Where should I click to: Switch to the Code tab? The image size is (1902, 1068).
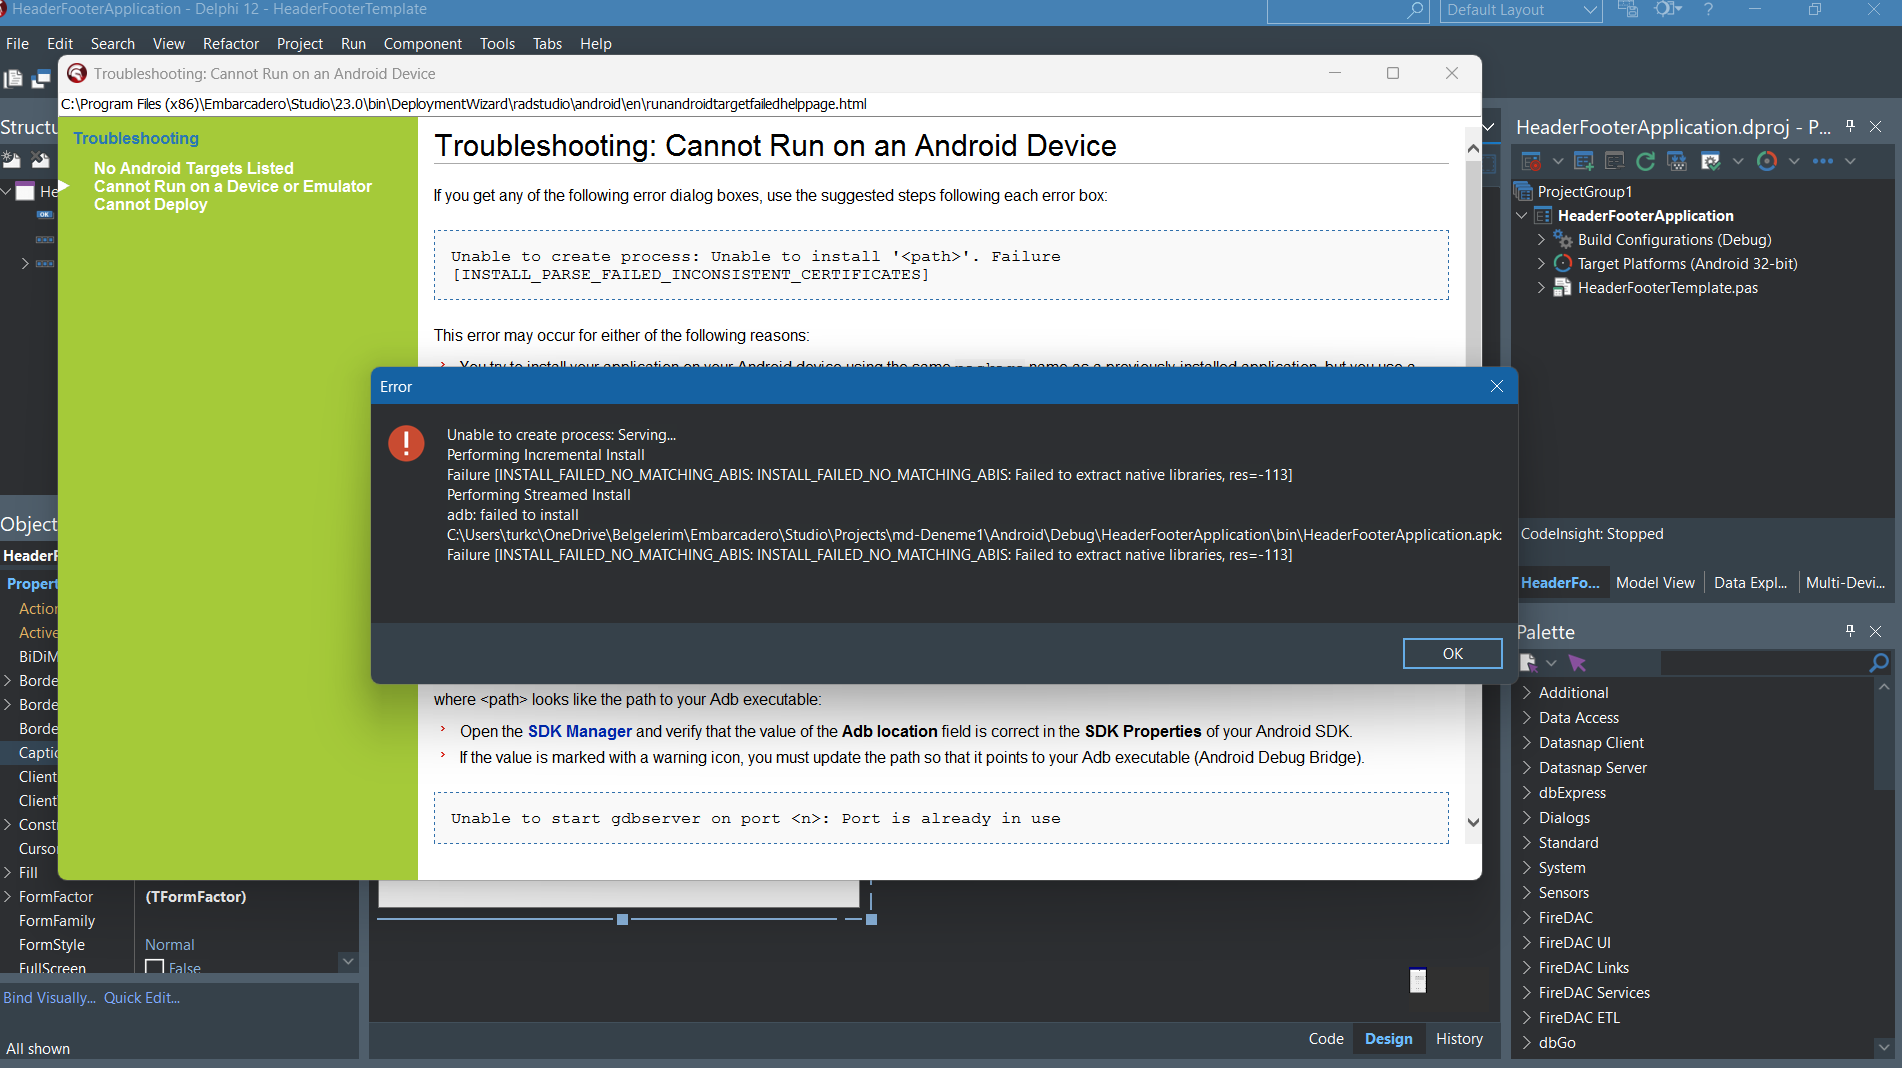click(x=1326, y=1038)
